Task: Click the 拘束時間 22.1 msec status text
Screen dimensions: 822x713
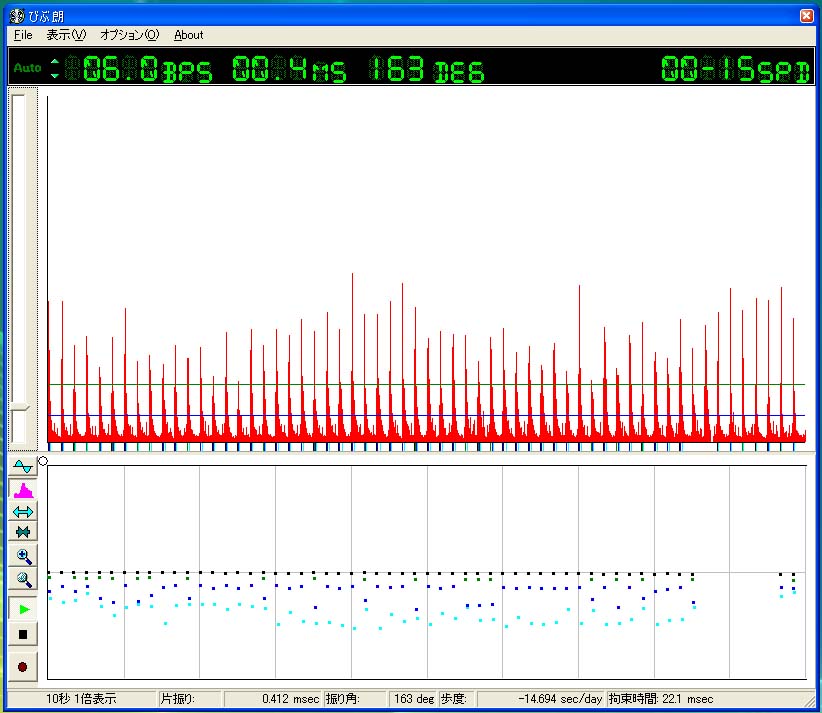Action: coord(661,699)
